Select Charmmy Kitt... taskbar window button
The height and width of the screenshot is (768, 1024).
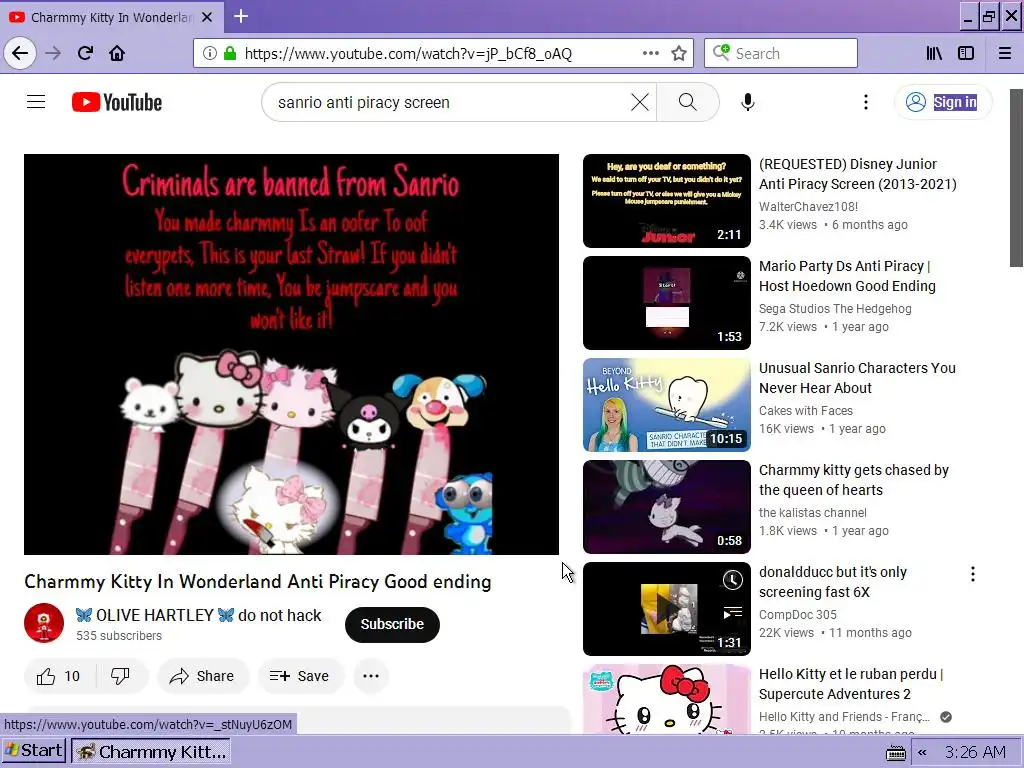tap(151, 752)
